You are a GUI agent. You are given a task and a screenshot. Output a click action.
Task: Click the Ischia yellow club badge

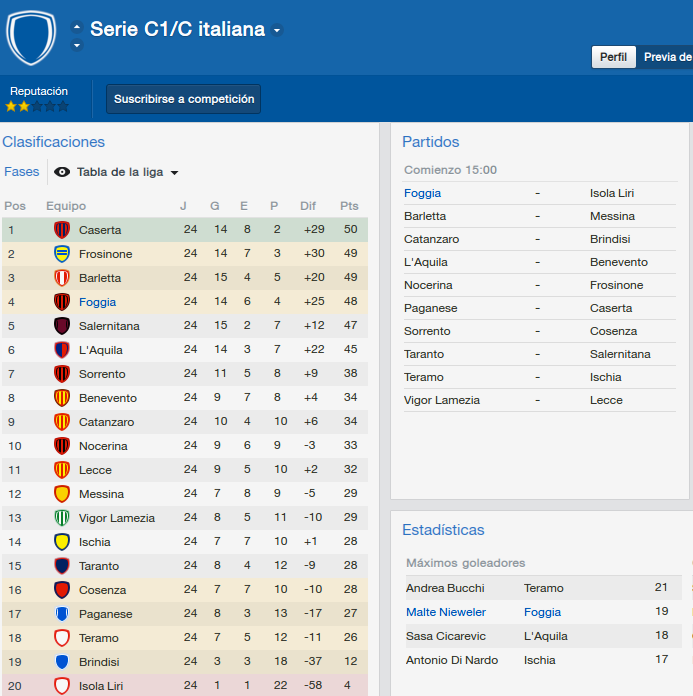[x=62, y=542]
